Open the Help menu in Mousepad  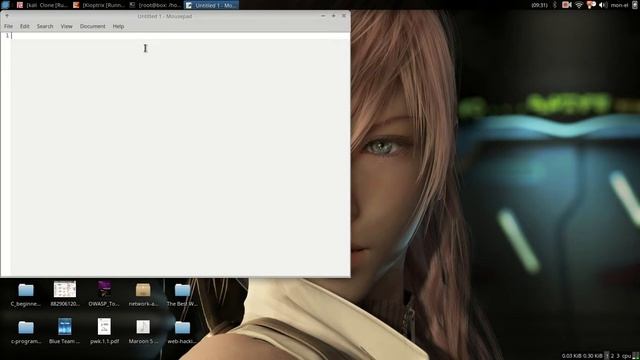point(118,26)
